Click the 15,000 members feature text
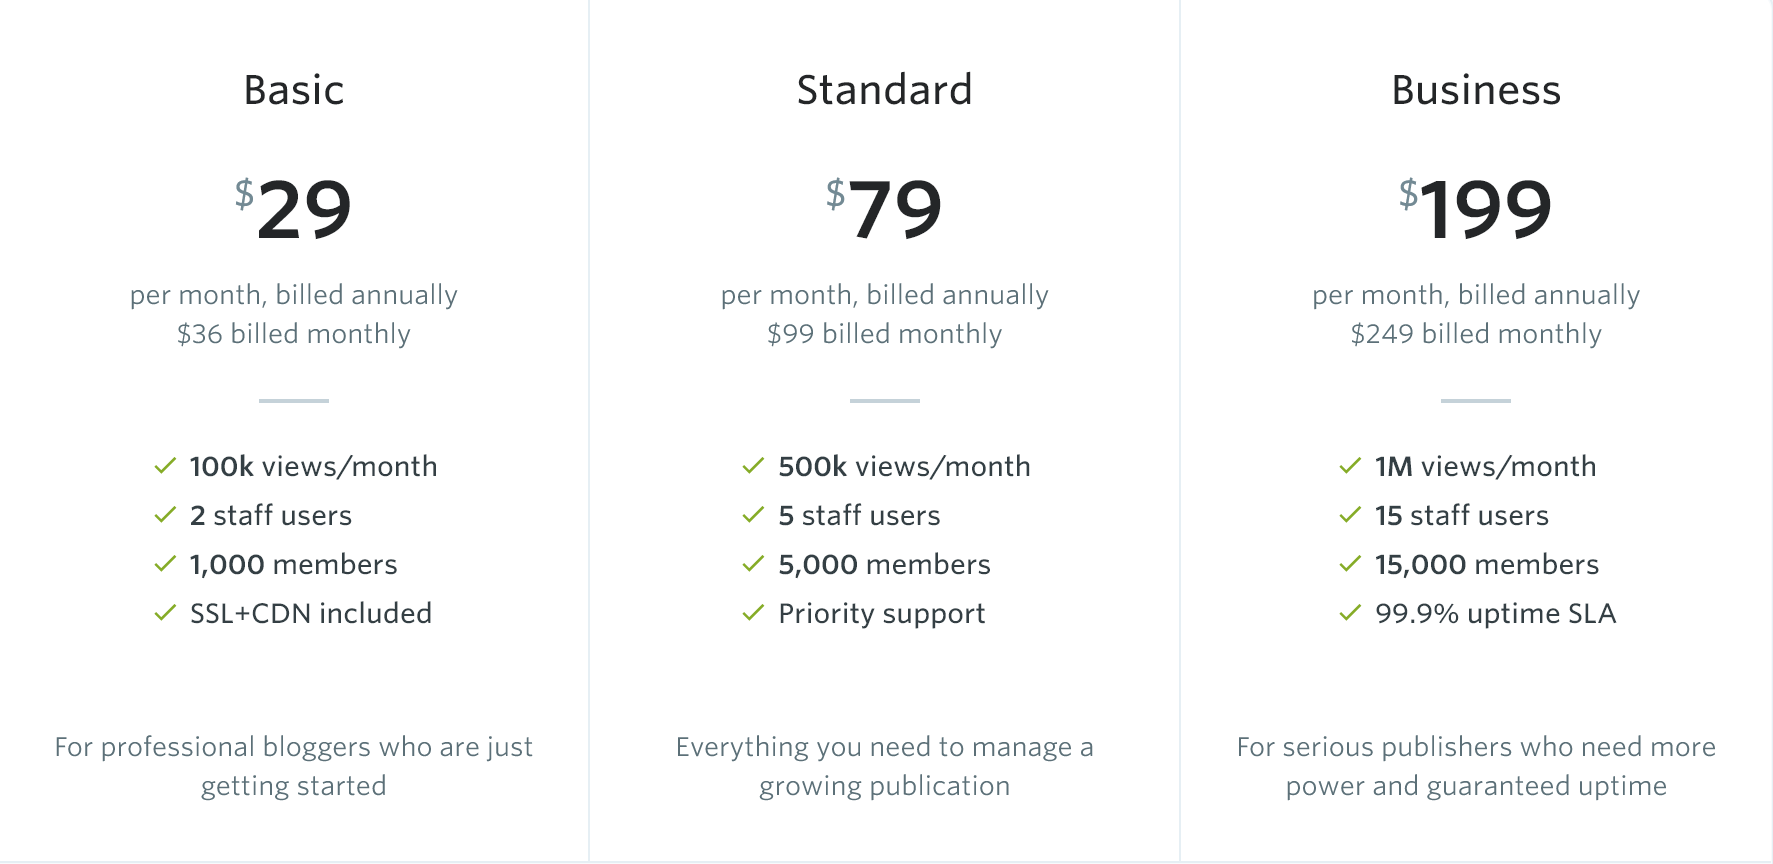Viewport: 1773px width, 864px height. [1487, 564]
